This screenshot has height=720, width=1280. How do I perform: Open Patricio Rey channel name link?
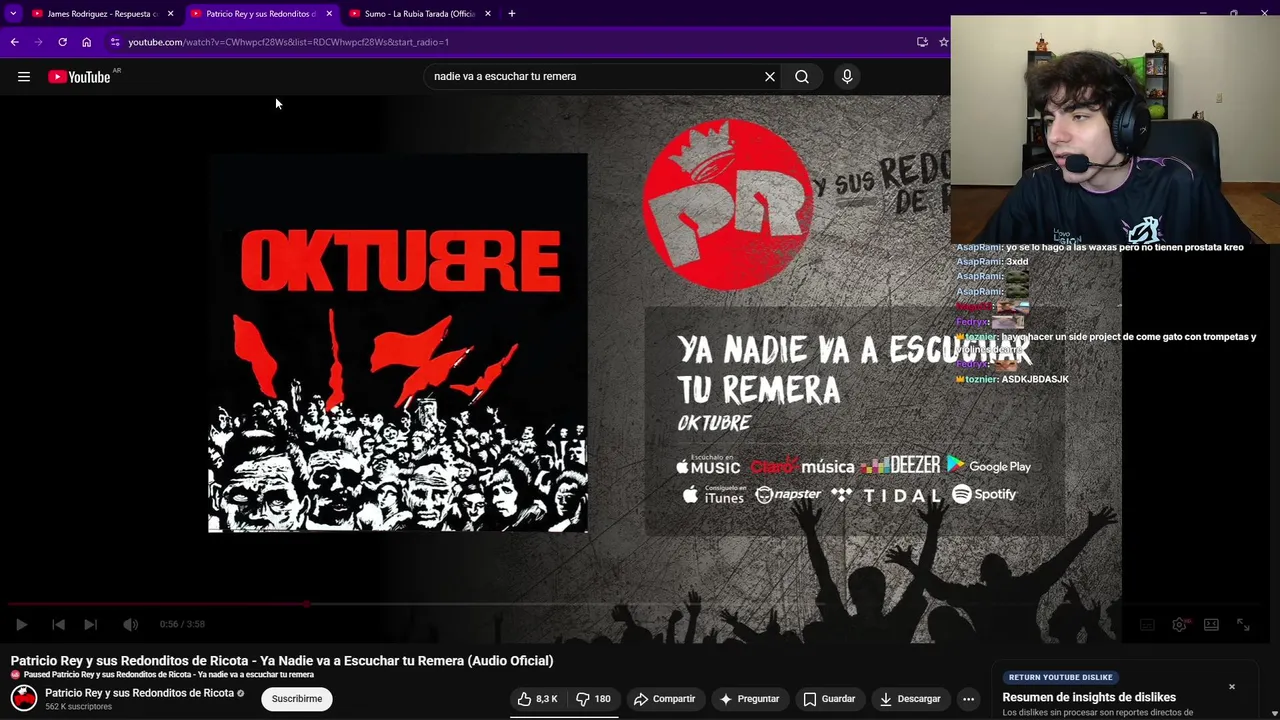[139, 693]
